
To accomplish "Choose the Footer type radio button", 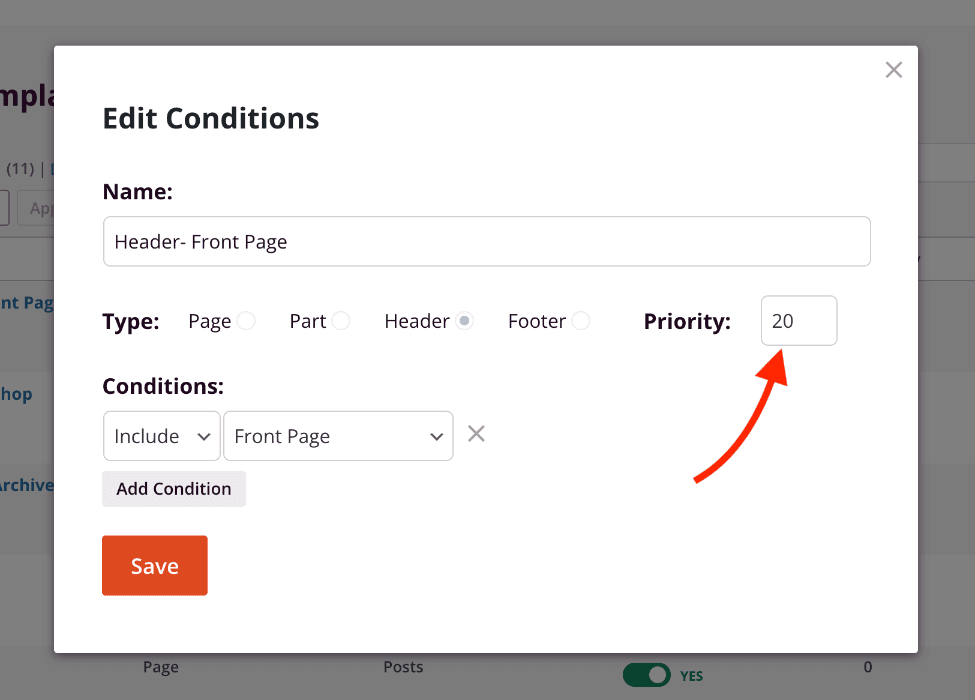I will tap(581, 321).
